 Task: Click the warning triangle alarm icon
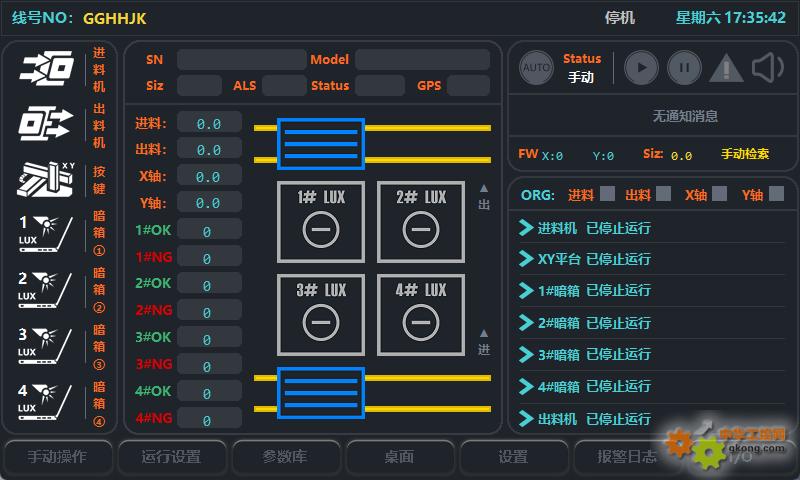pyautogui.click(x=727, y=67)
